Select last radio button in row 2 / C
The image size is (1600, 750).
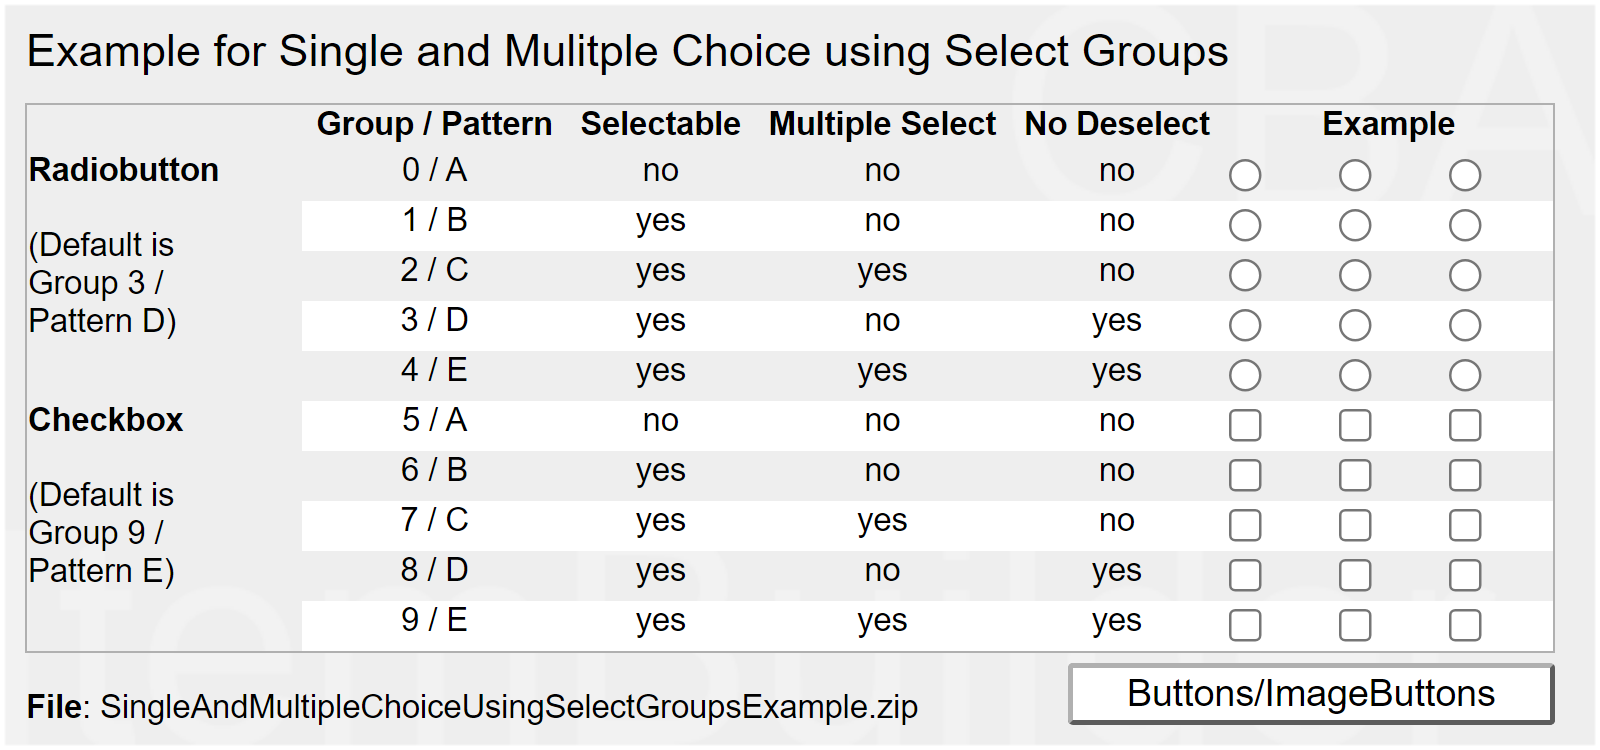[1465, 276]
